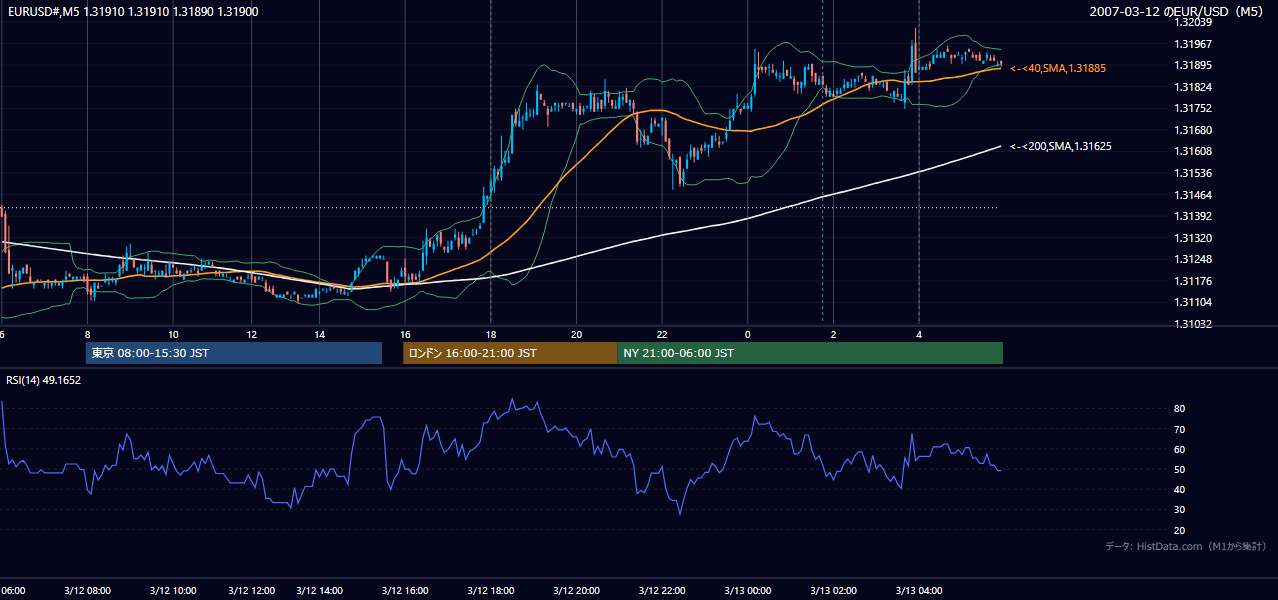
Task: Click the 東京 08:00-15:30 JST session bar
Action: [234, 353]
